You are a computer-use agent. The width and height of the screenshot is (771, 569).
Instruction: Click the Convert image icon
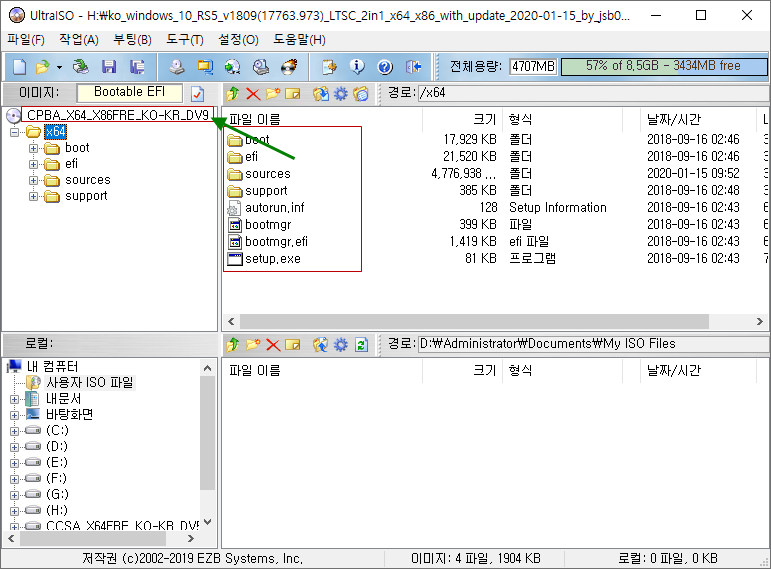(x=233, y=66)
